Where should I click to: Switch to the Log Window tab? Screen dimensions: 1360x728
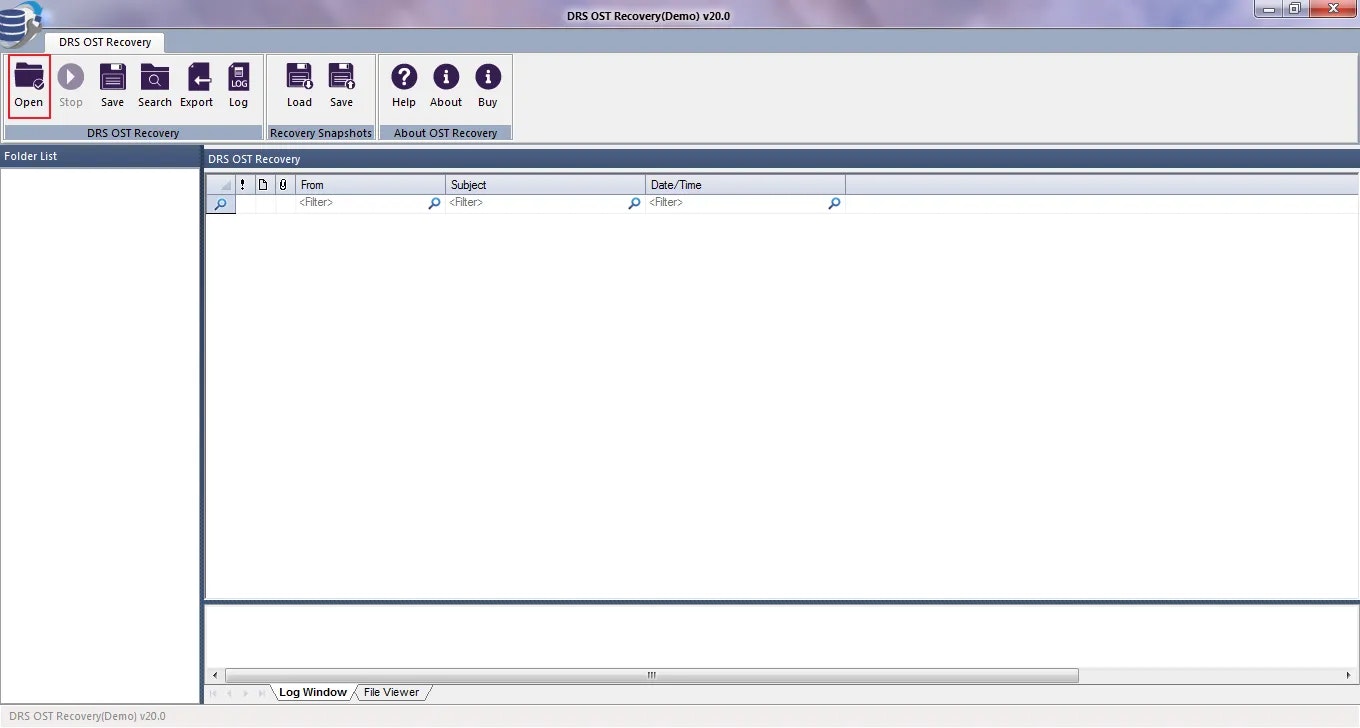(312, 692)
